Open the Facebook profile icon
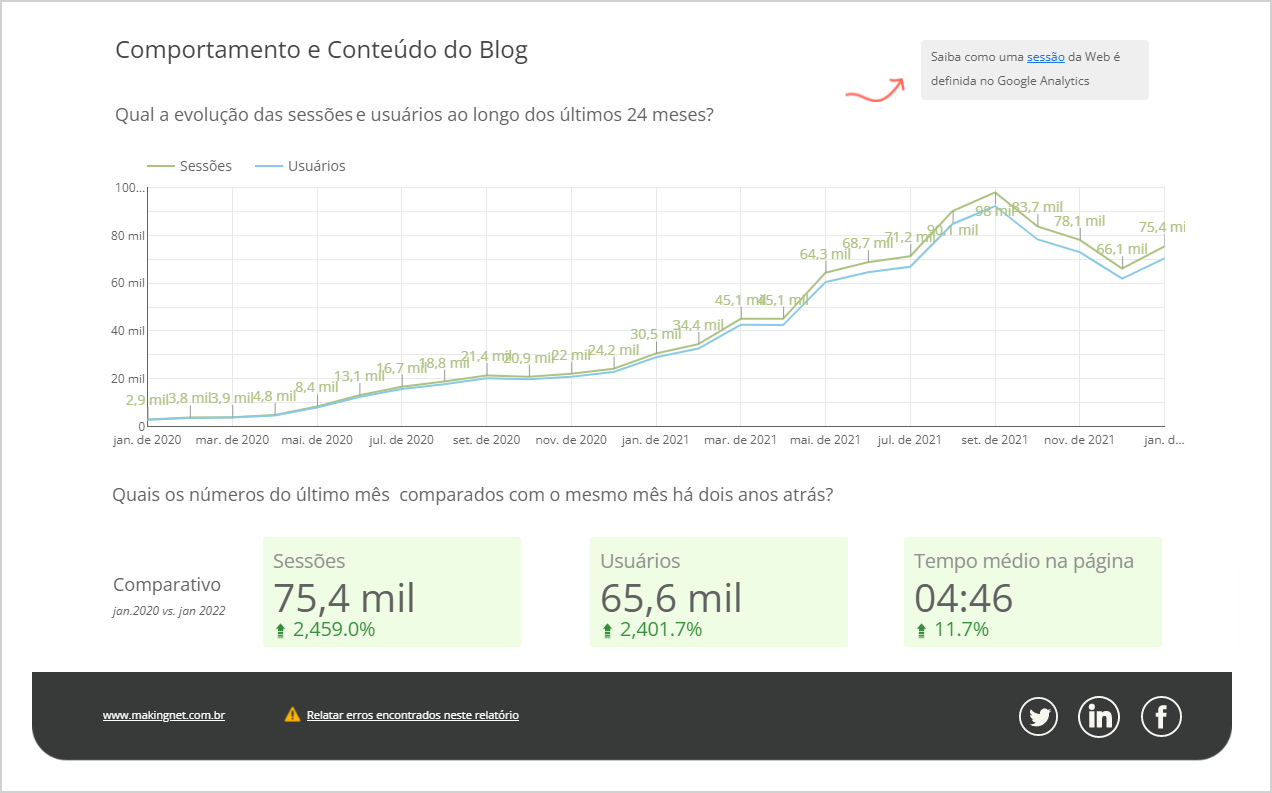 tap(1161, 716)
